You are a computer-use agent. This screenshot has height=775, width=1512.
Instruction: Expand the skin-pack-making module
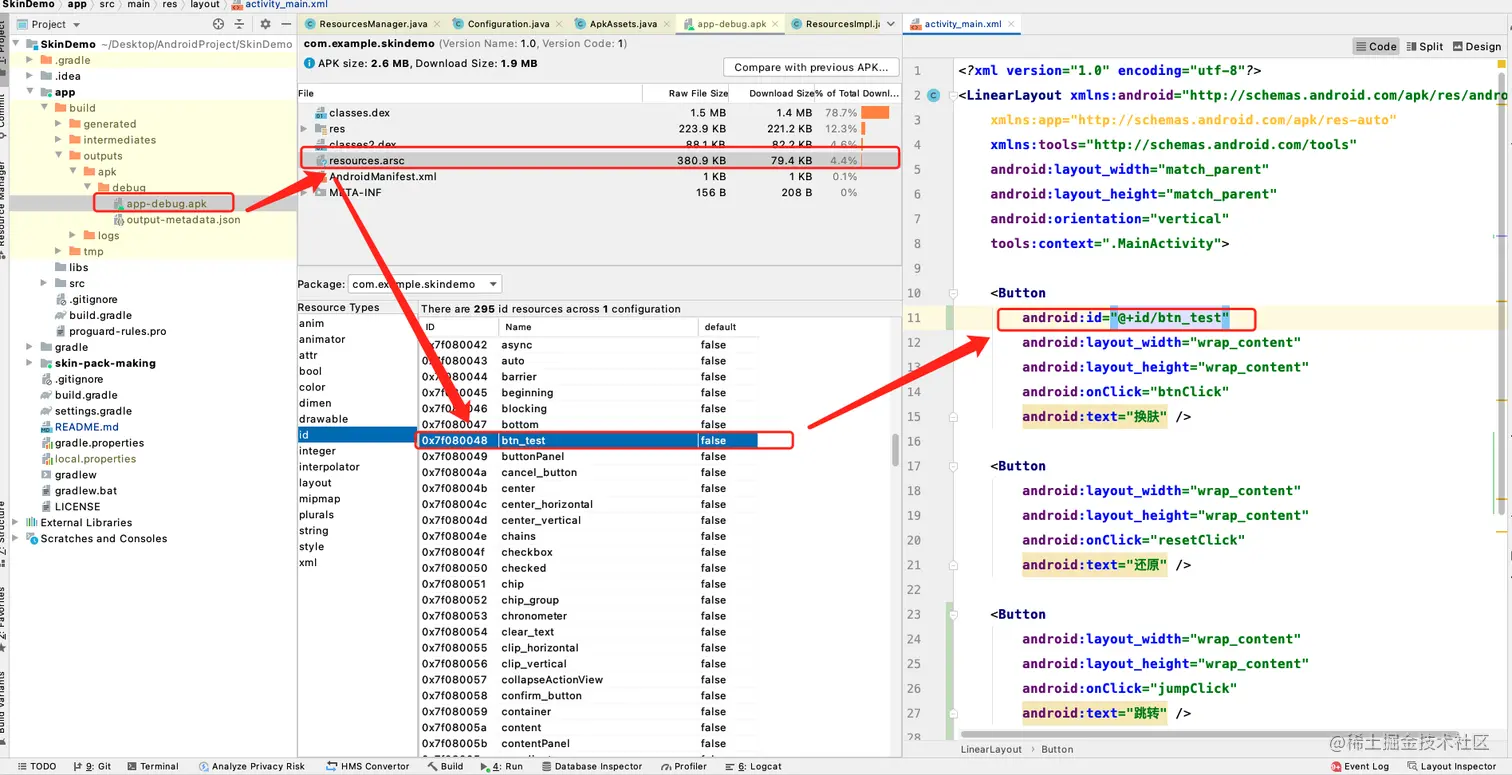coord(30,363)
